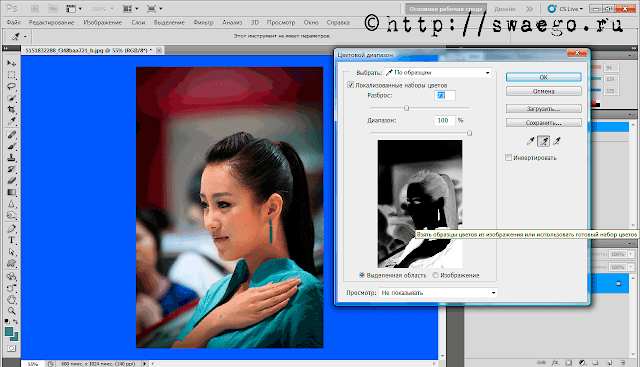Viewport: 640px width, 367px height.
Task: Select the Eraser tool
Action: (11, 180)
